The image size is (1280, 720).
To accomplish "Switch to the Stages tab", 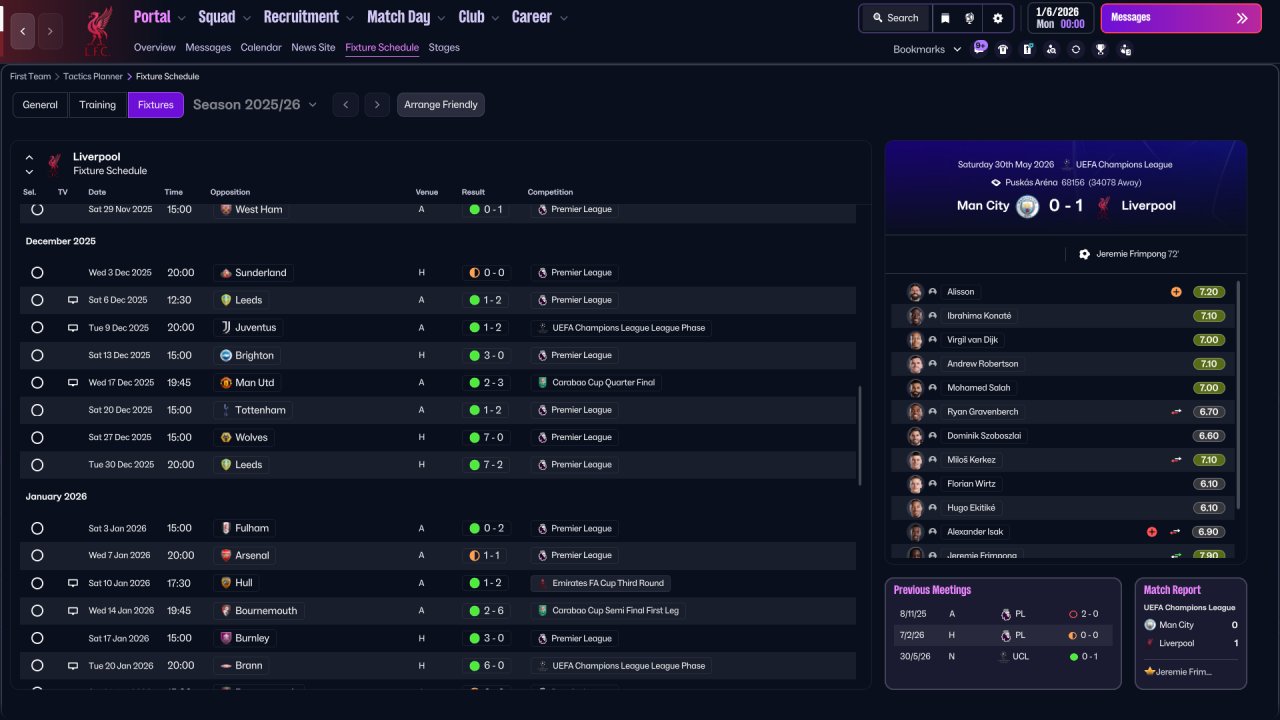I will pyautogui.click(x=444, y=47).
